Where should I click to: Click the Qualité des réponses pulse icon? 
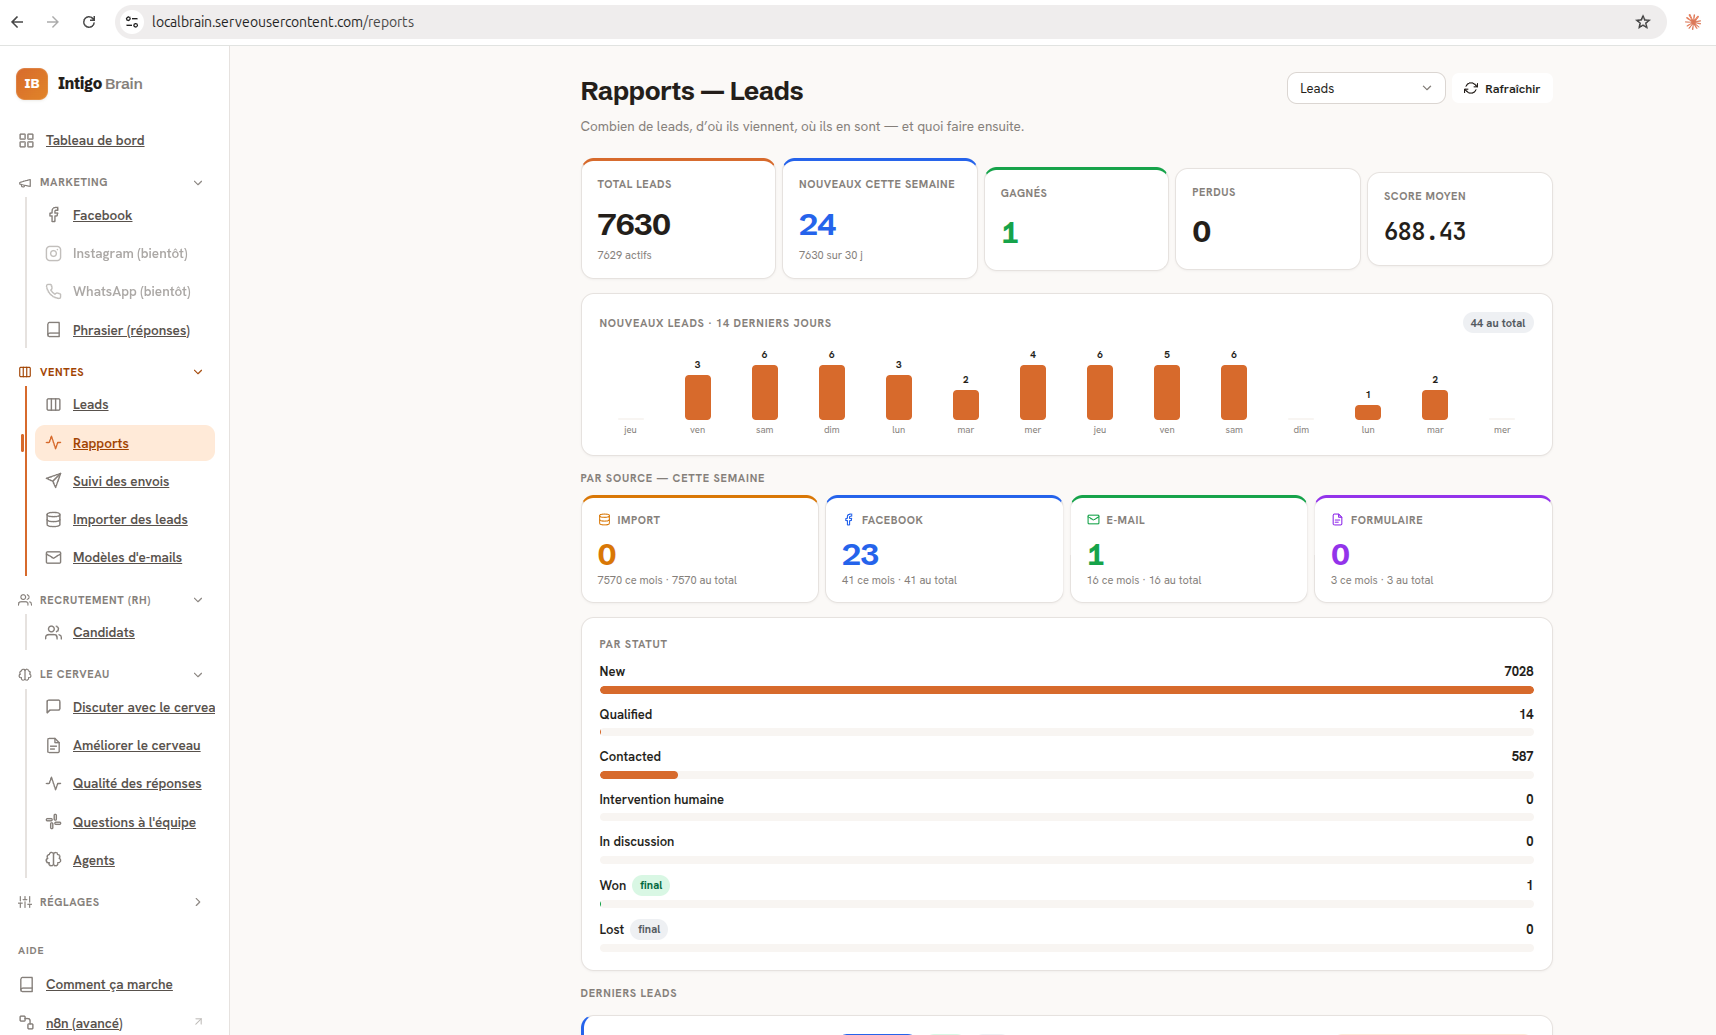(x=54, y=784)
